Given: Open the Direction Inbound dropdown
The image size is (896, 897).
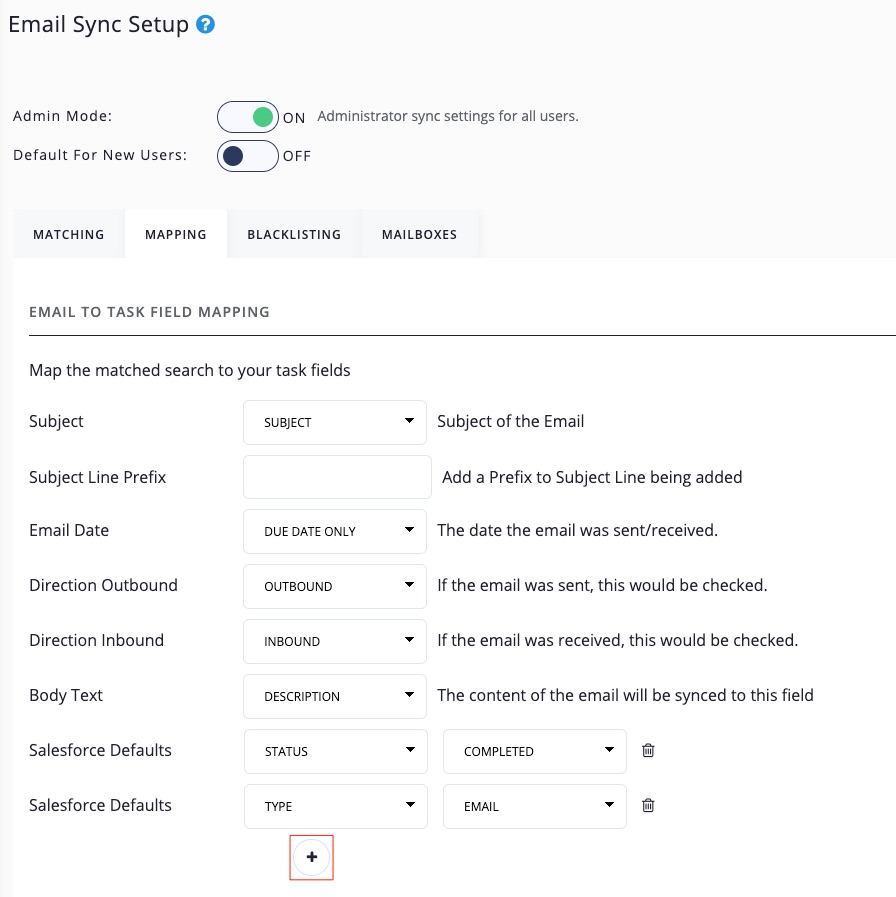Looking at the screenshot, I should click(334, 641).
